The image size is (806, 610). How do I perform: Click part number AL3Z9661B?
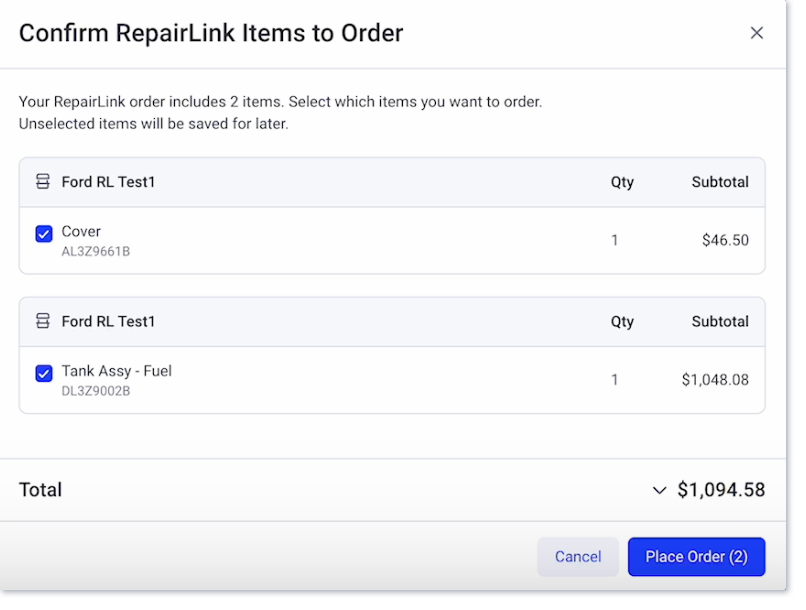97,250
